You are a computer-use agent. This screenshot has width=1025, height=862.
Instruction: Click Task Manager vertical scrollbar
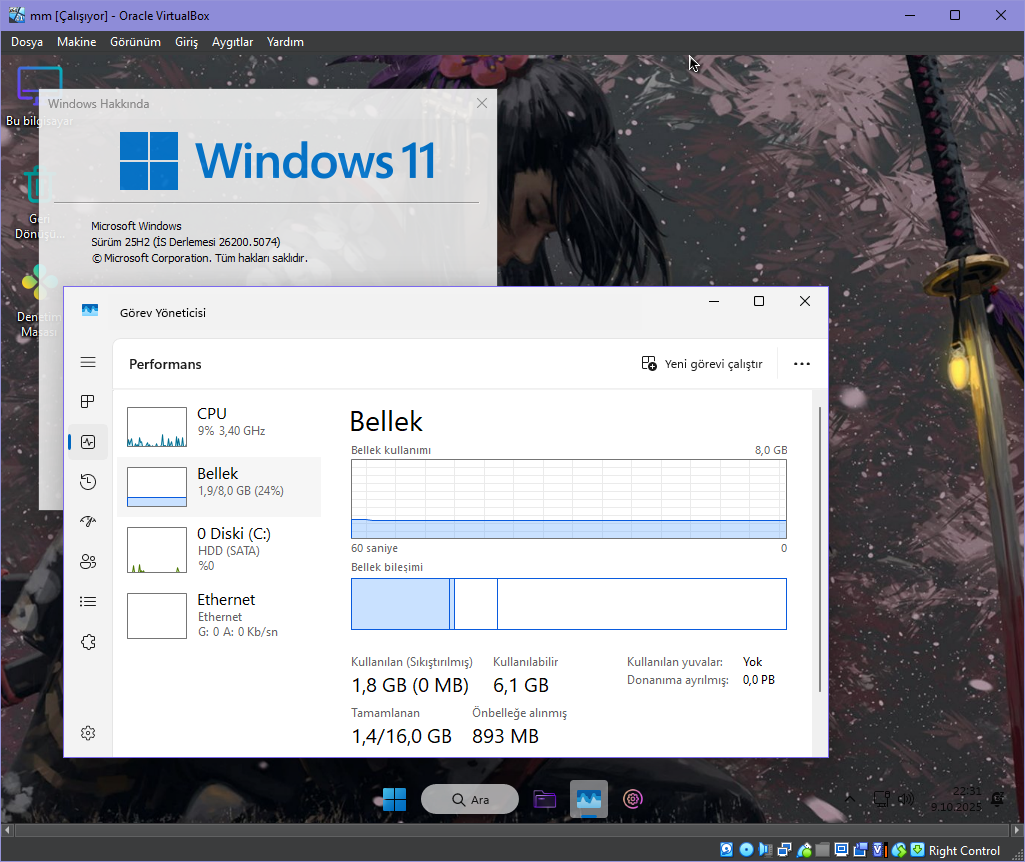point(820,549)
